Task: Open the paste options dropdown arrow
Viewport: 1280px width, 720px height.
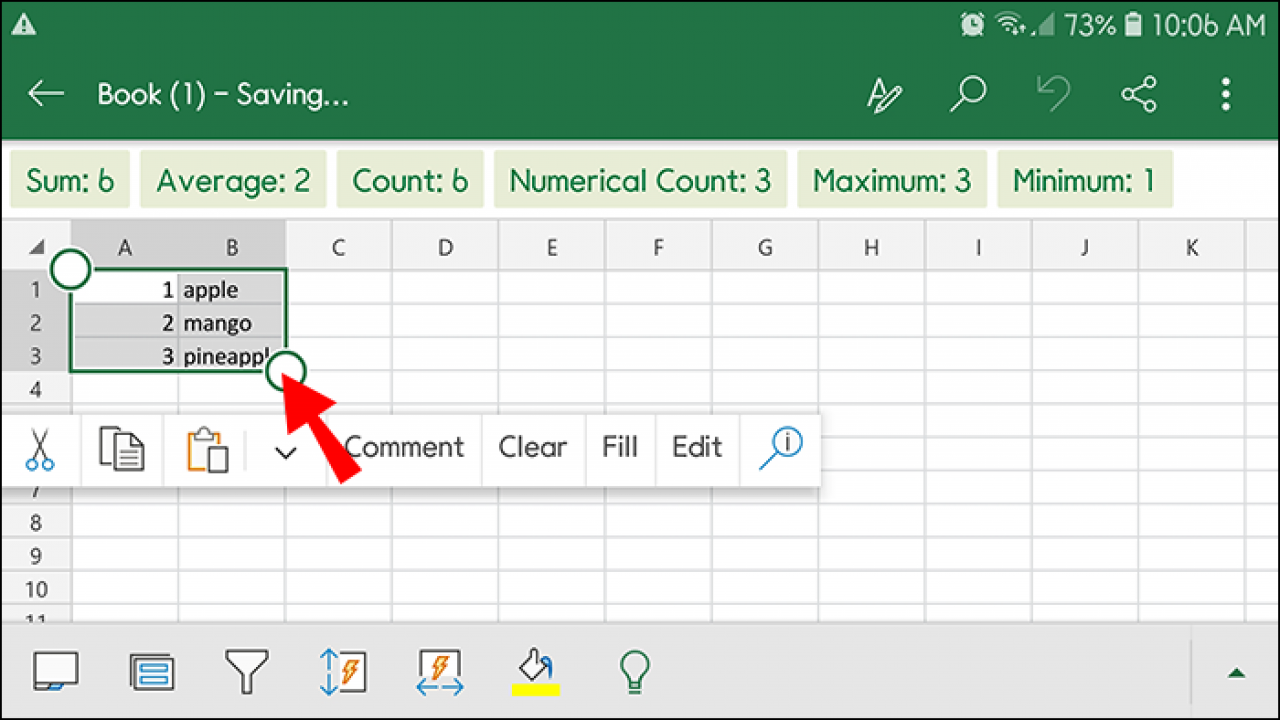Action: (285, 452)
